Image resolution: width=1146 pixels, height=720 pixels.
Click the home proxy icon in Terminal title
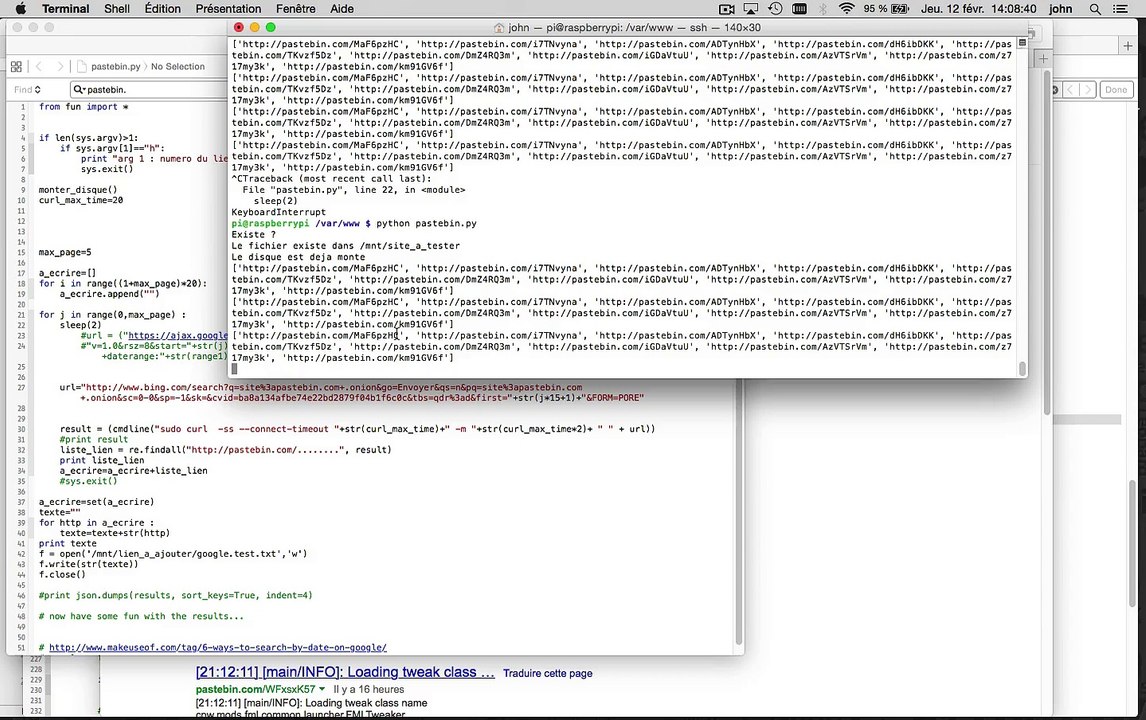pos(499,28)
